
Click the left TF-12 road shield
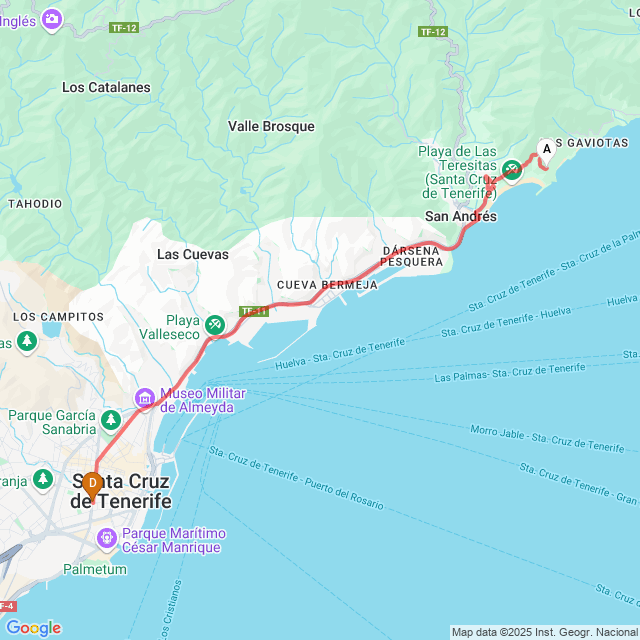pos(124,28)
